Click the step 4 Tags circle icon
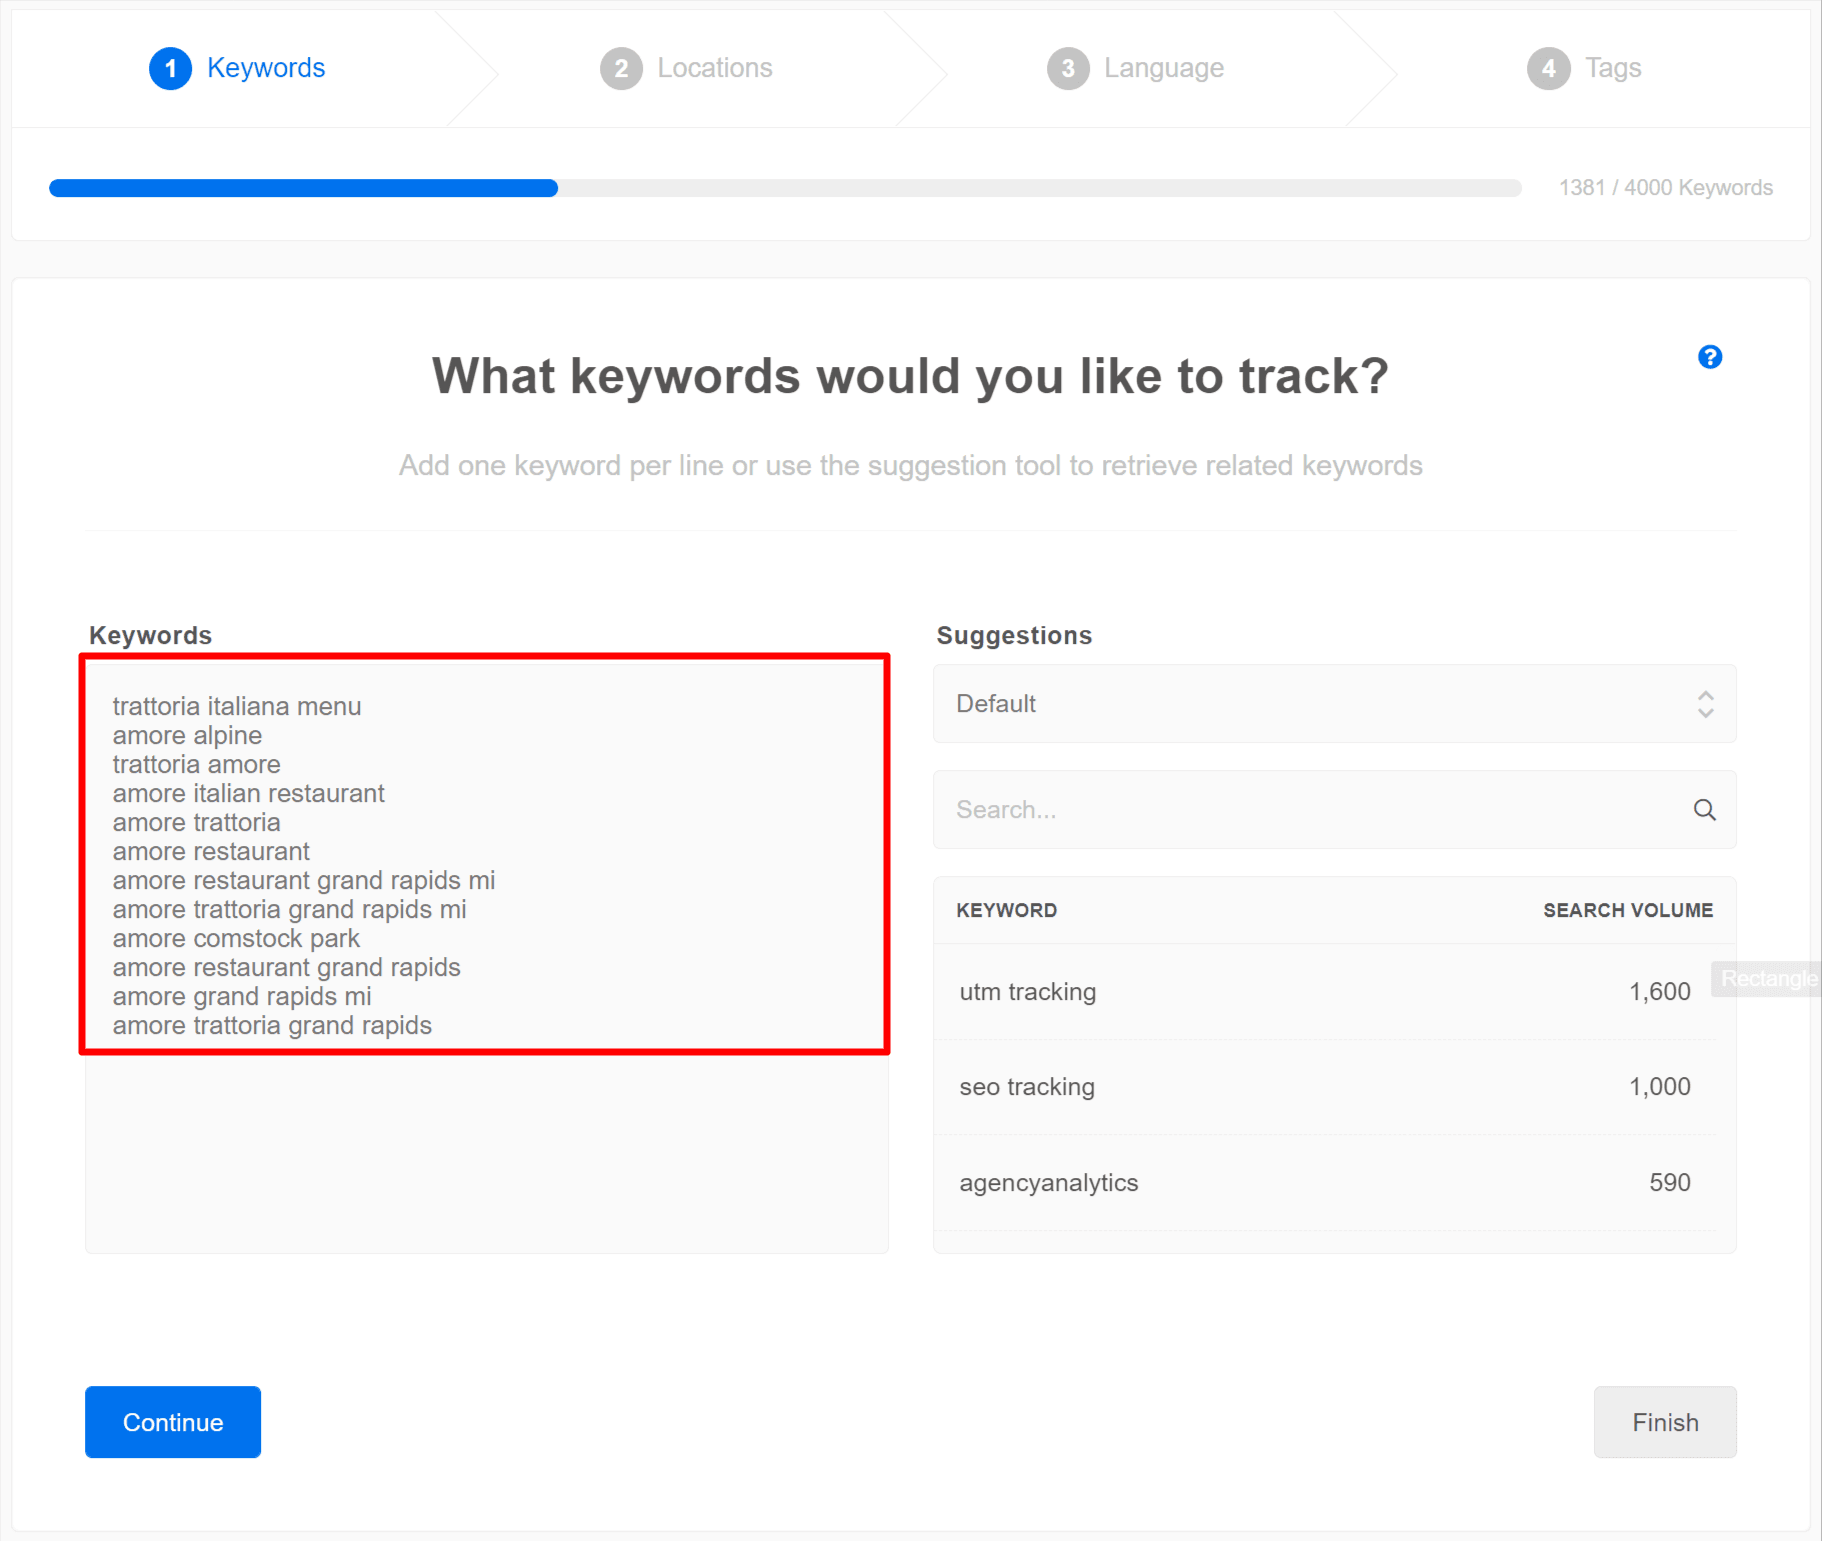Viewport: 1822px width, 1541px height. click(x=1549, y=68)
